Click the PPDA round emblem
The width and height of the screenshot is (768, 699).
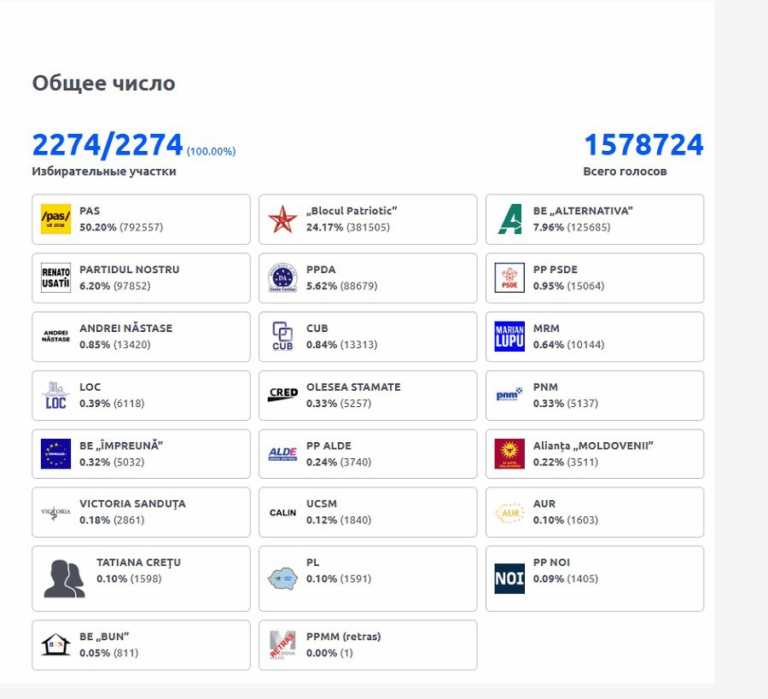pos(283,278)
